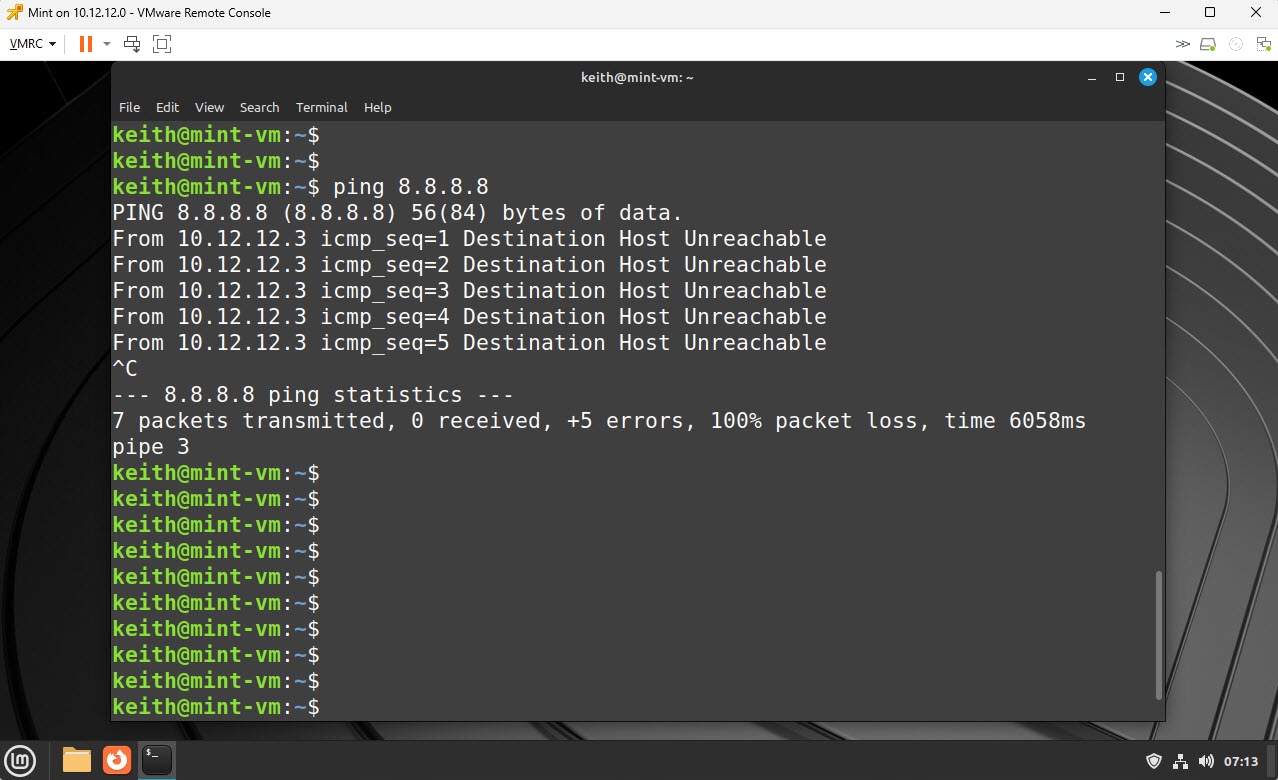The width and height of the screenshot is (1278, 780).
Task: Click the hard disk device icon
Action: [1208, 44]
